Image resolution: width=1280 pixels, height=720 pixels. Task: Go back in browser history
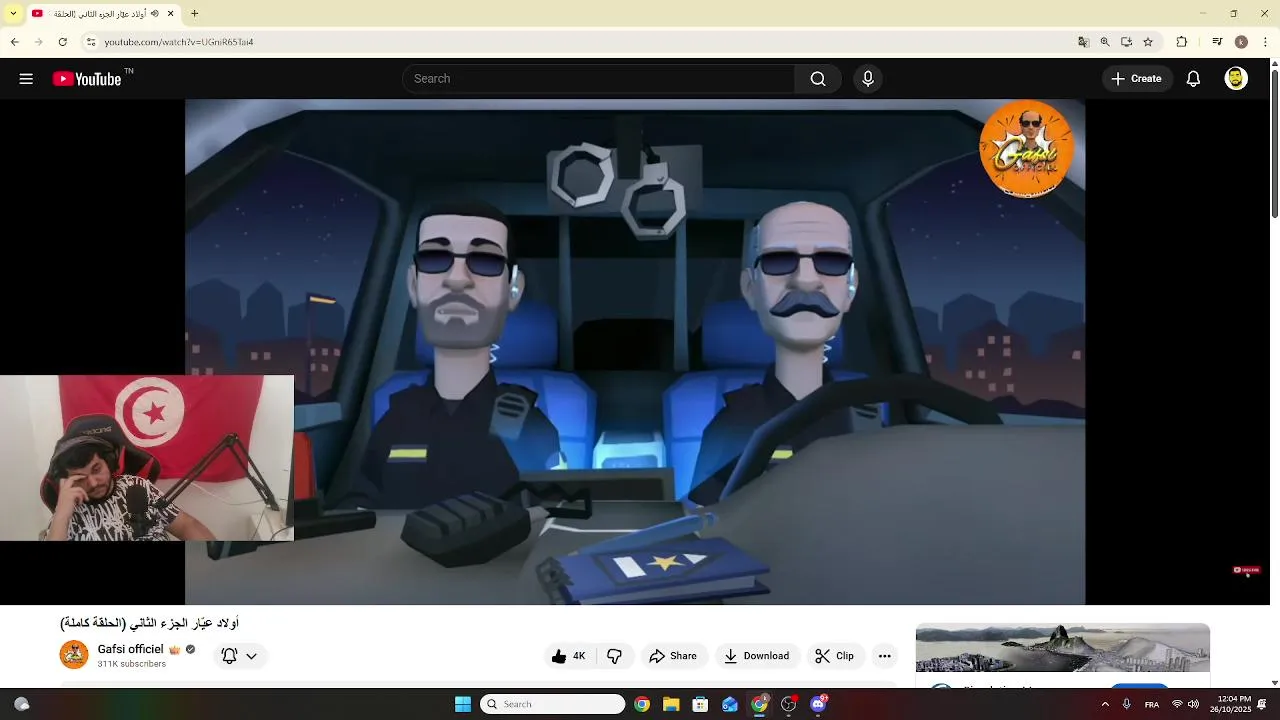coord(14,42)
